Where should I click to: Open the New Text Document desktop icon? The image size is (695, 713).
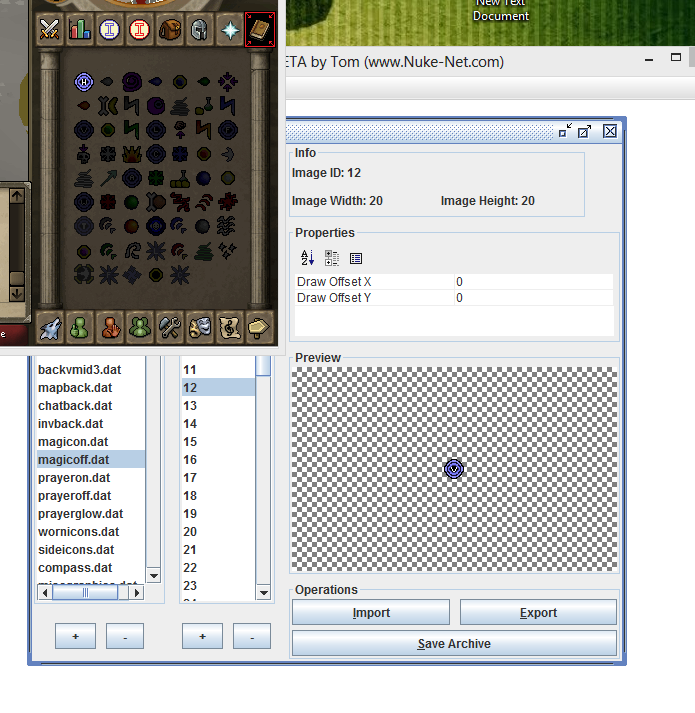click(501, 10)
